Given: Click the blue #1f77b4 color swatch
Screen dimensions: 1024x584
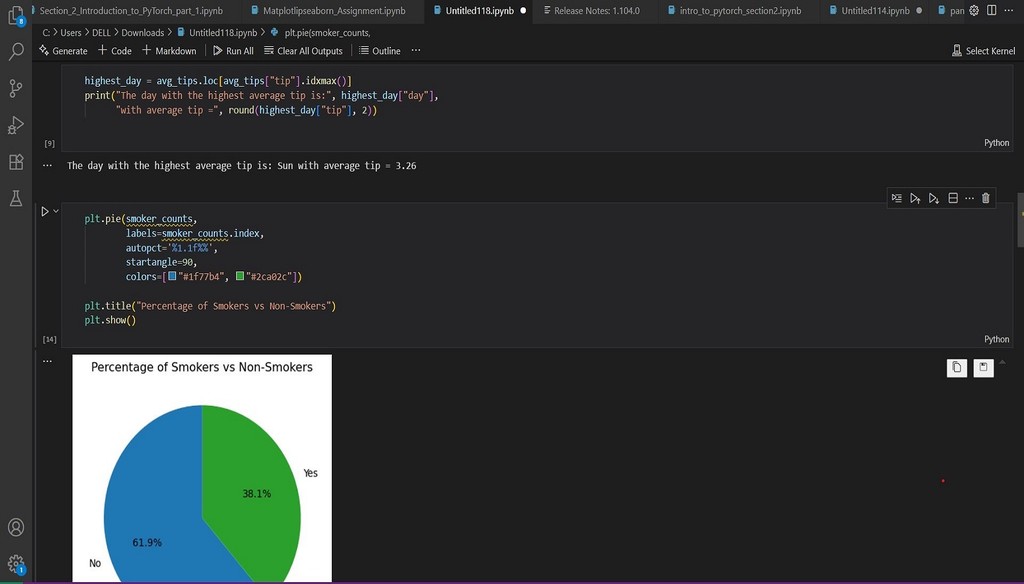Looking at the screenshot, I should (x=172, y=277).
